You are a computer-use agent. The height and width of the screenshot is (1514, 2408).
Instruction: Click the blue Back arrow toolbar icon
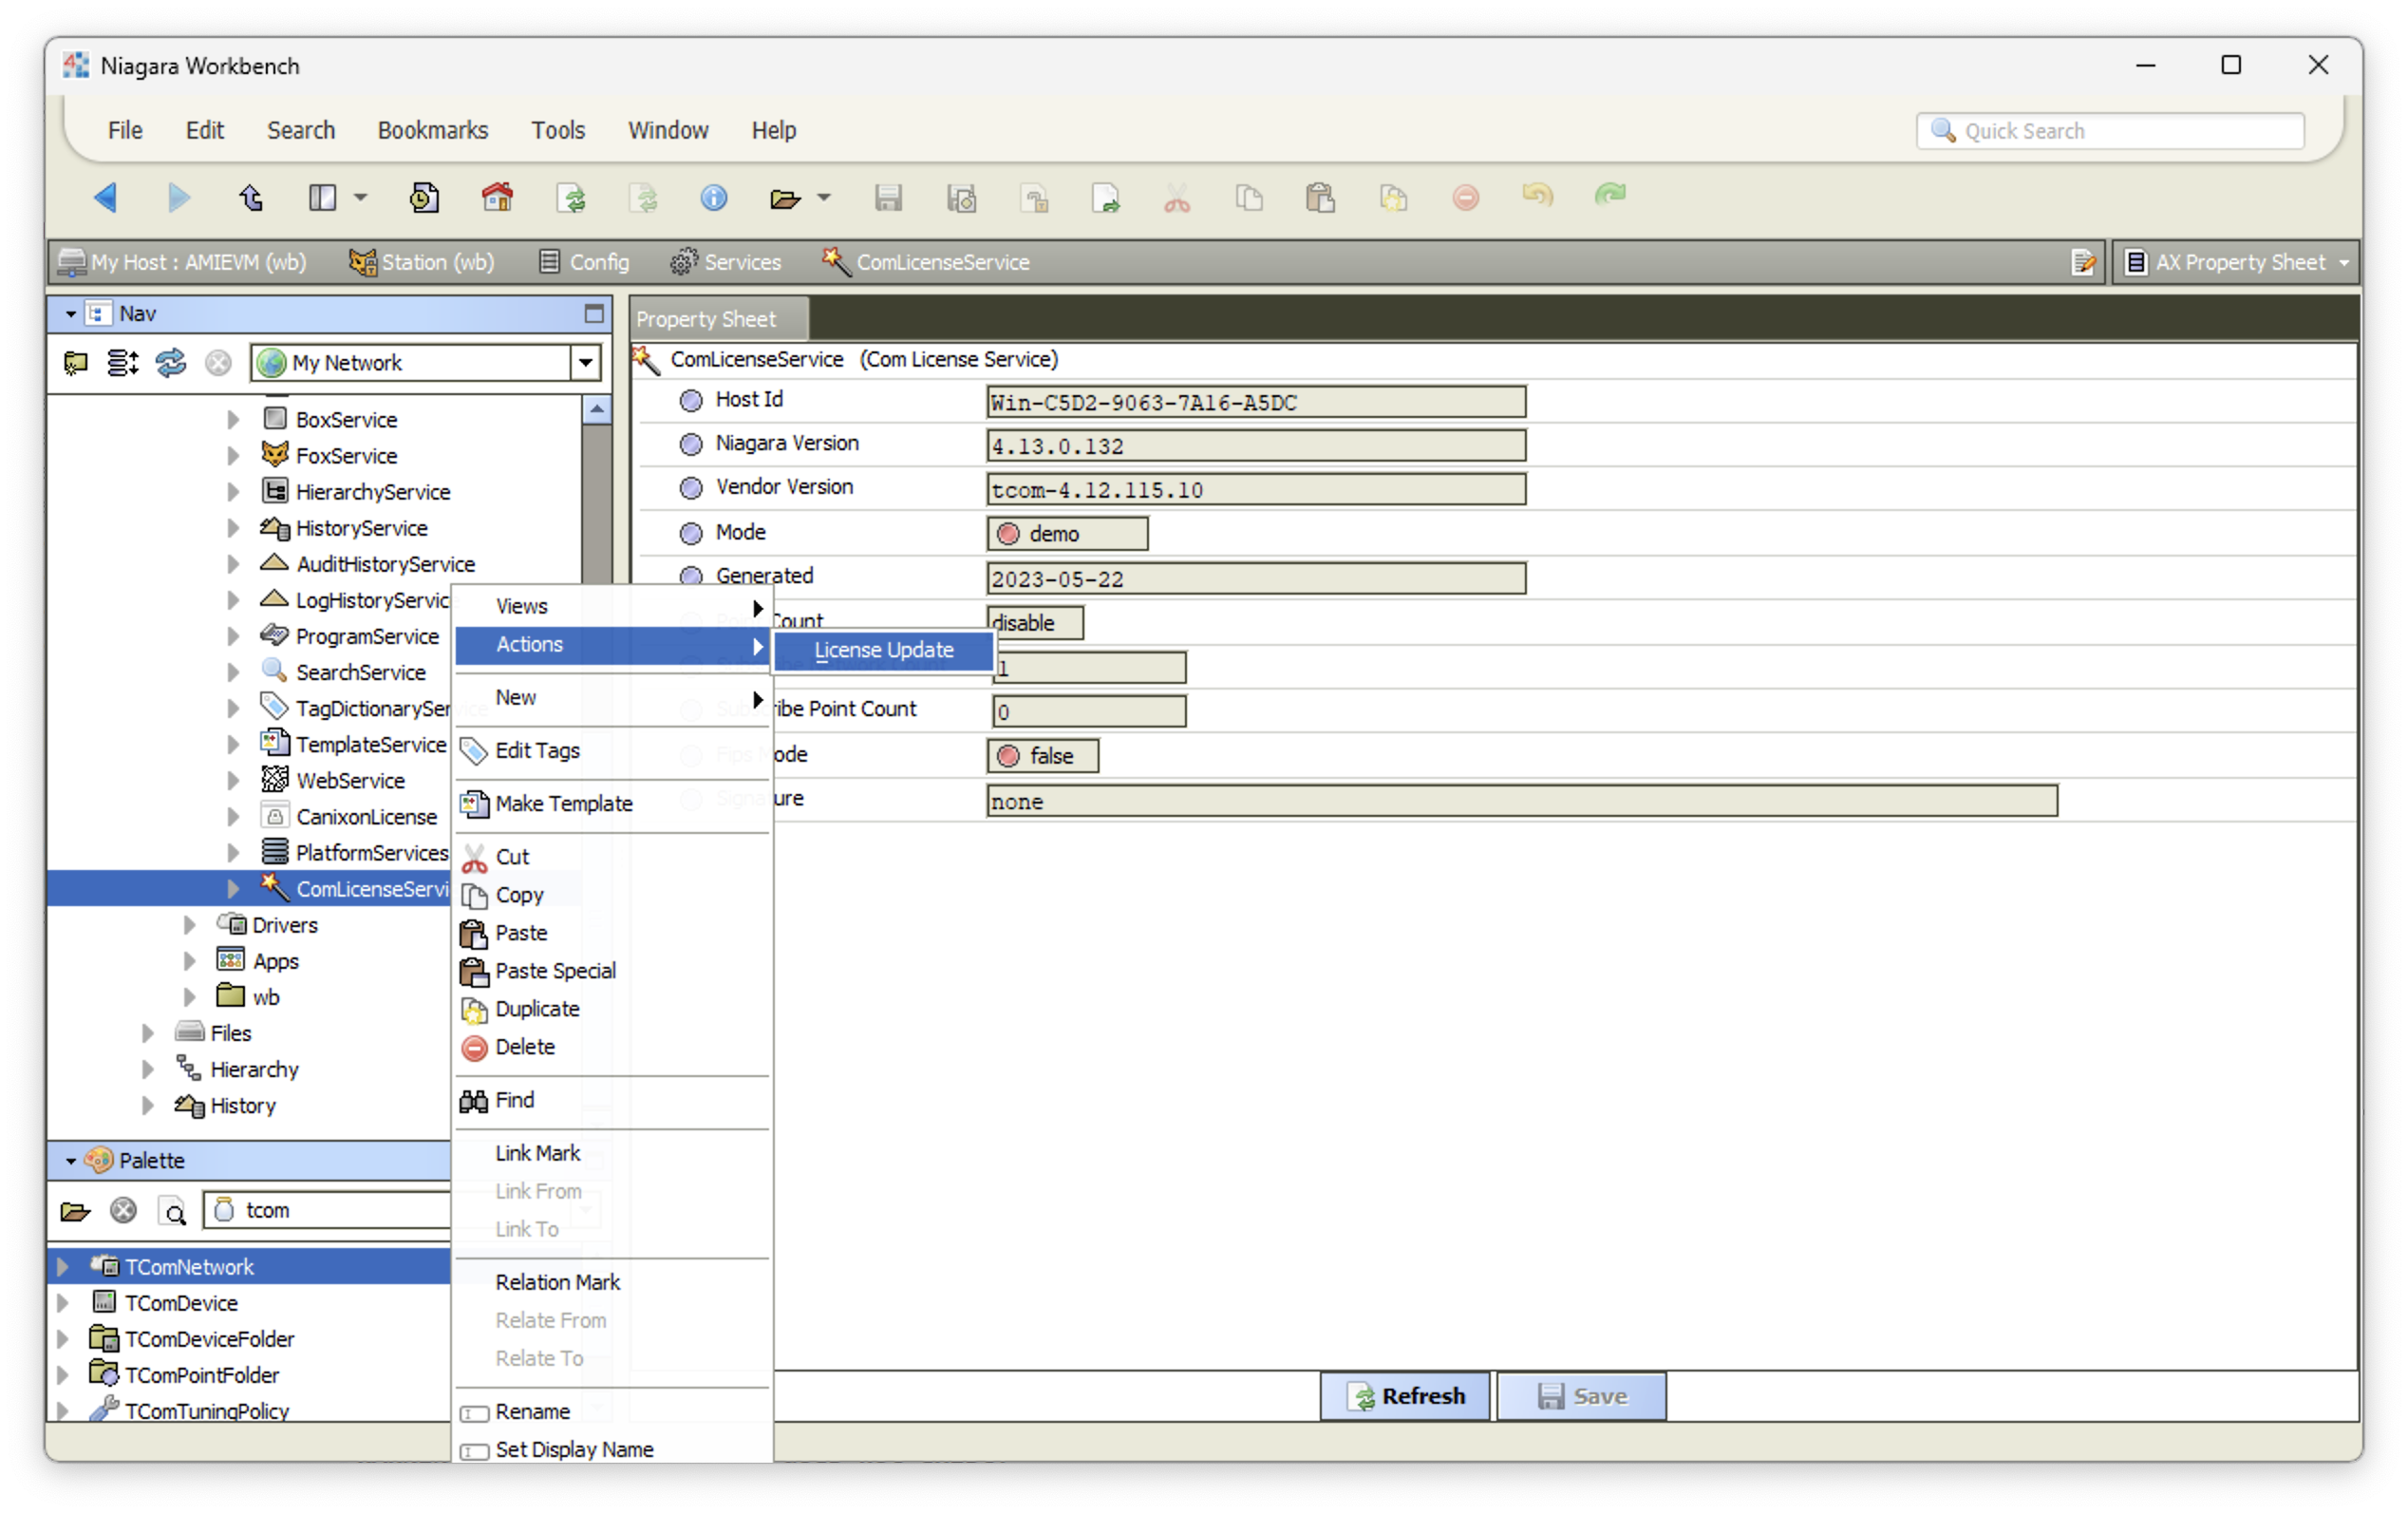click(106, 198)
